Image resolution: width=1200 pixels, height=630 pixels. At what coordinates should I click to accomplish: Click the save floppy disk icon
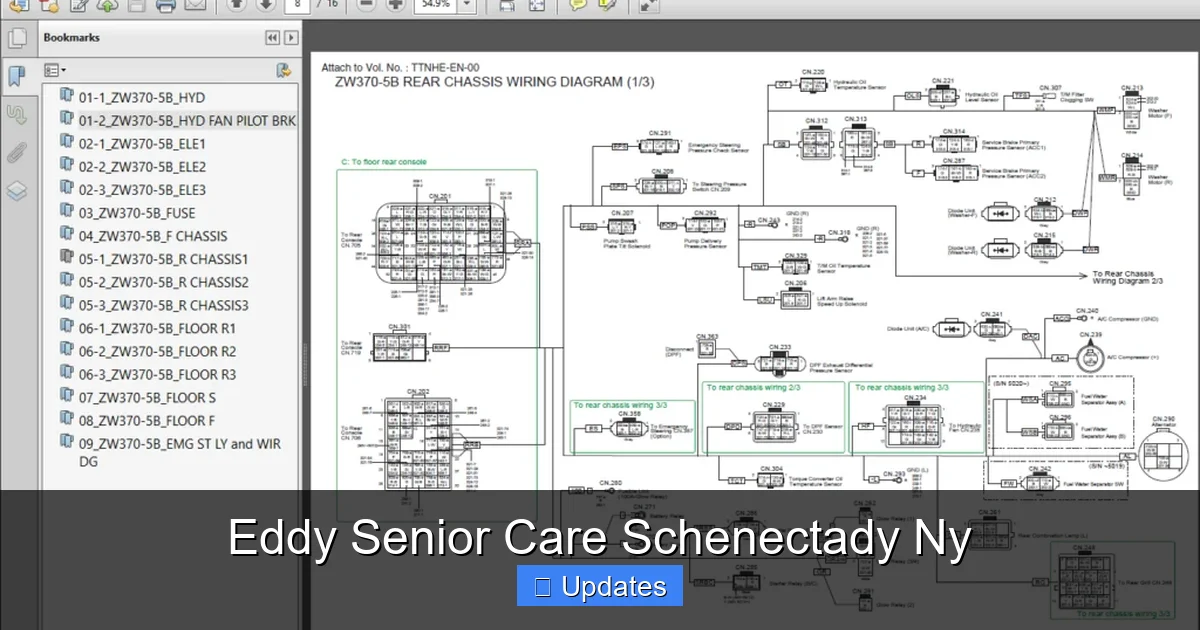coord(137,6)
